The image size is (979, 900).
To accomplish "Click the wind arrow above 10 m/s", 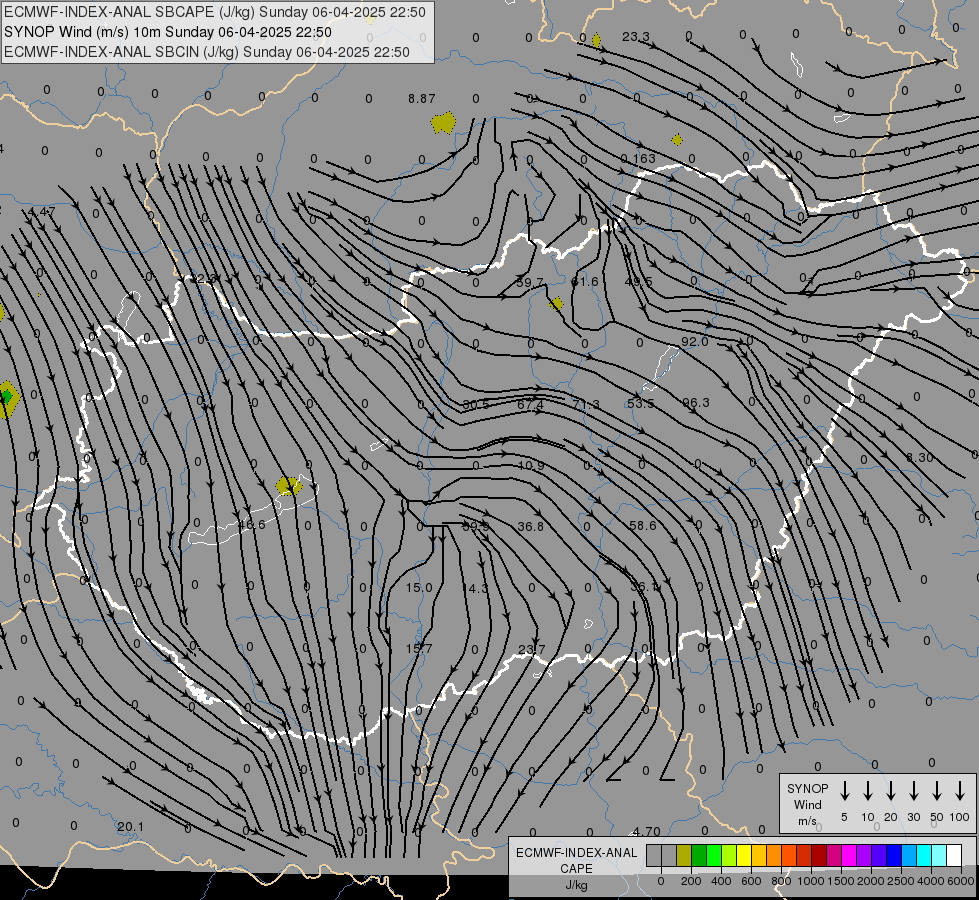I will 867,791.
